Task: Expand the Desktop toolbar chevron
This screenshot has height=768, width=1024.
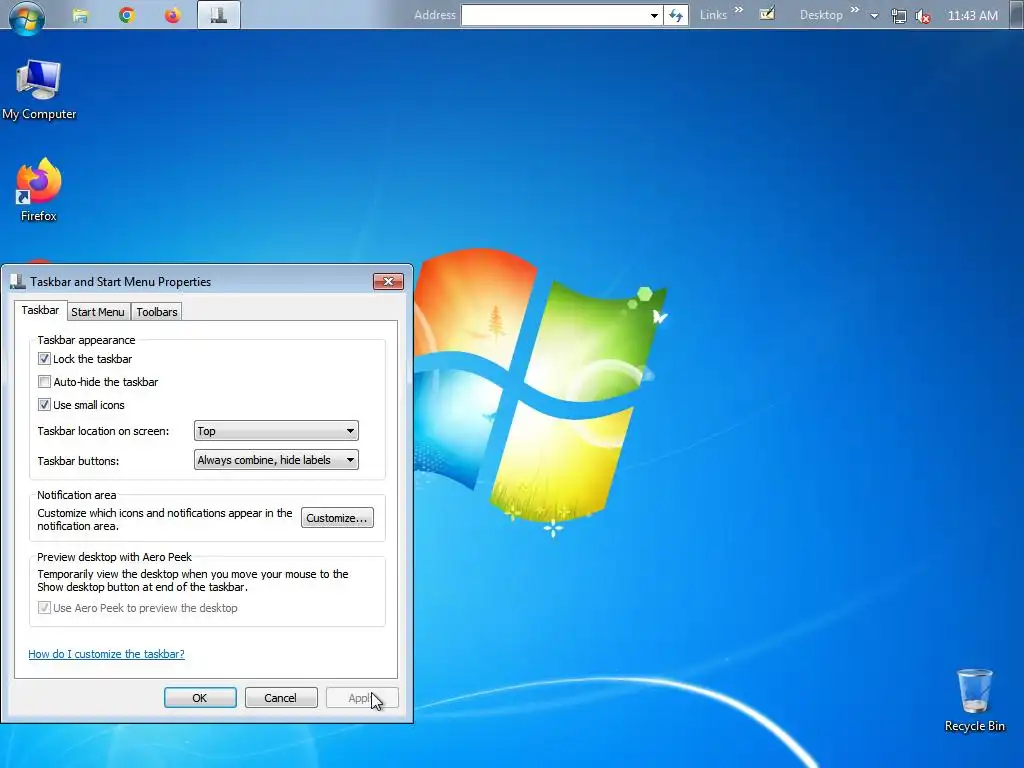Action: pos(855,10)
